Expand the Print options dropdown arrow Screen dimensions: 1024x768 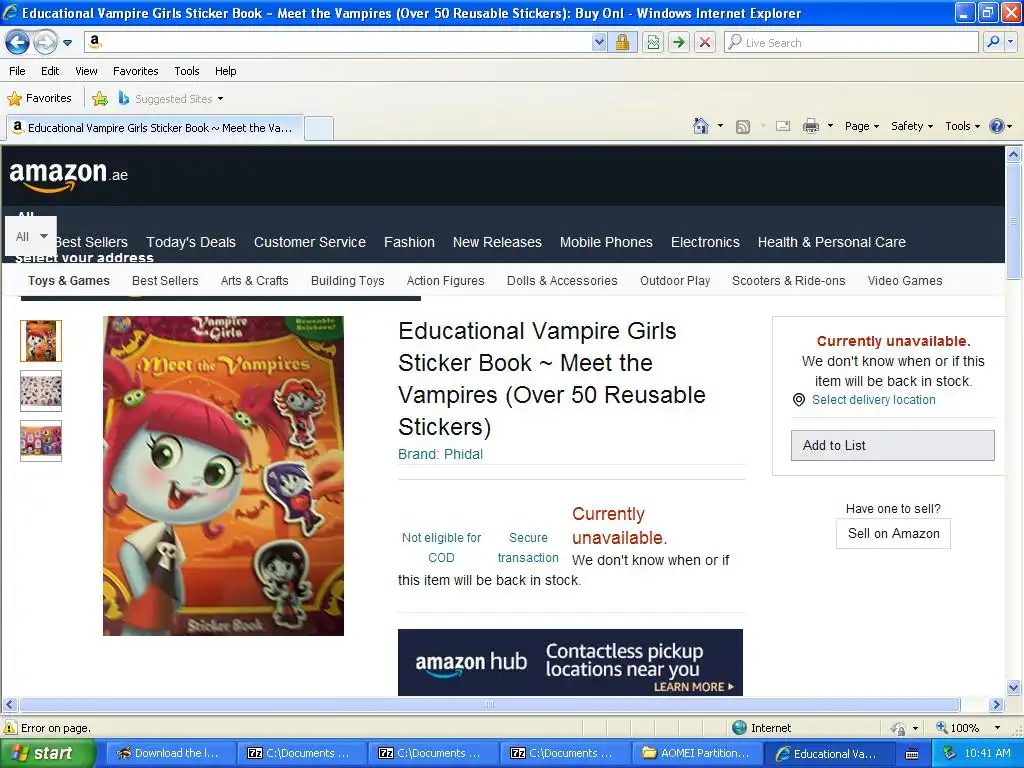pyautogui.click(x=830, y=126)
